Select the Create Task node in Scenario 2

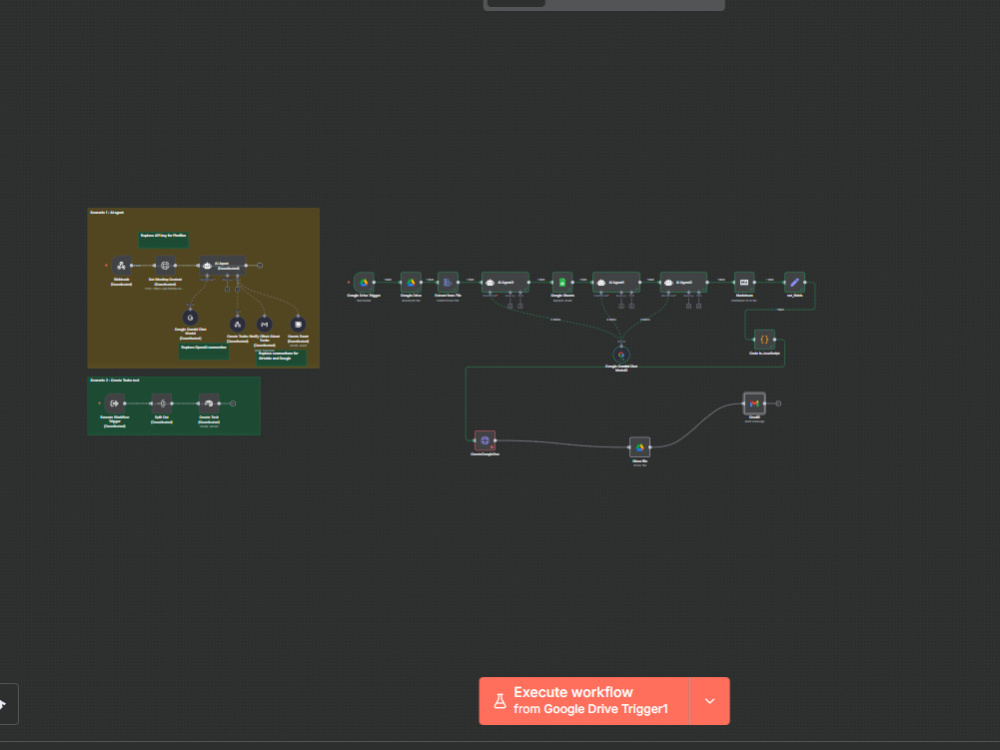pyautogui.click(x=209, y=403)
